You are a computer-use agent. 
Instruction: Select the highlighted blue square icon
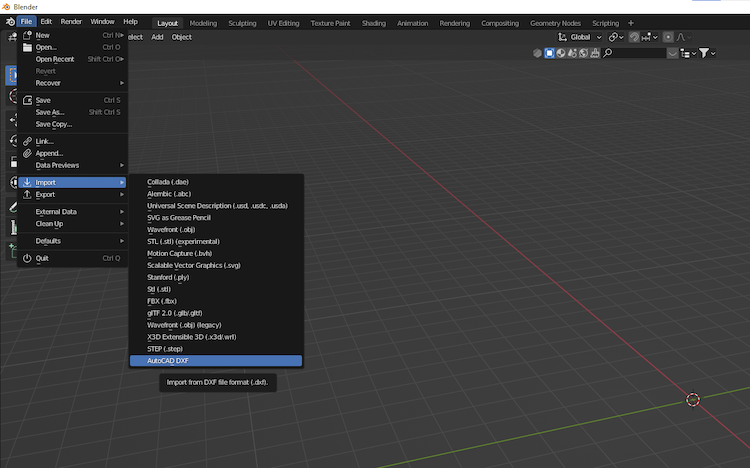coord(549,53)
